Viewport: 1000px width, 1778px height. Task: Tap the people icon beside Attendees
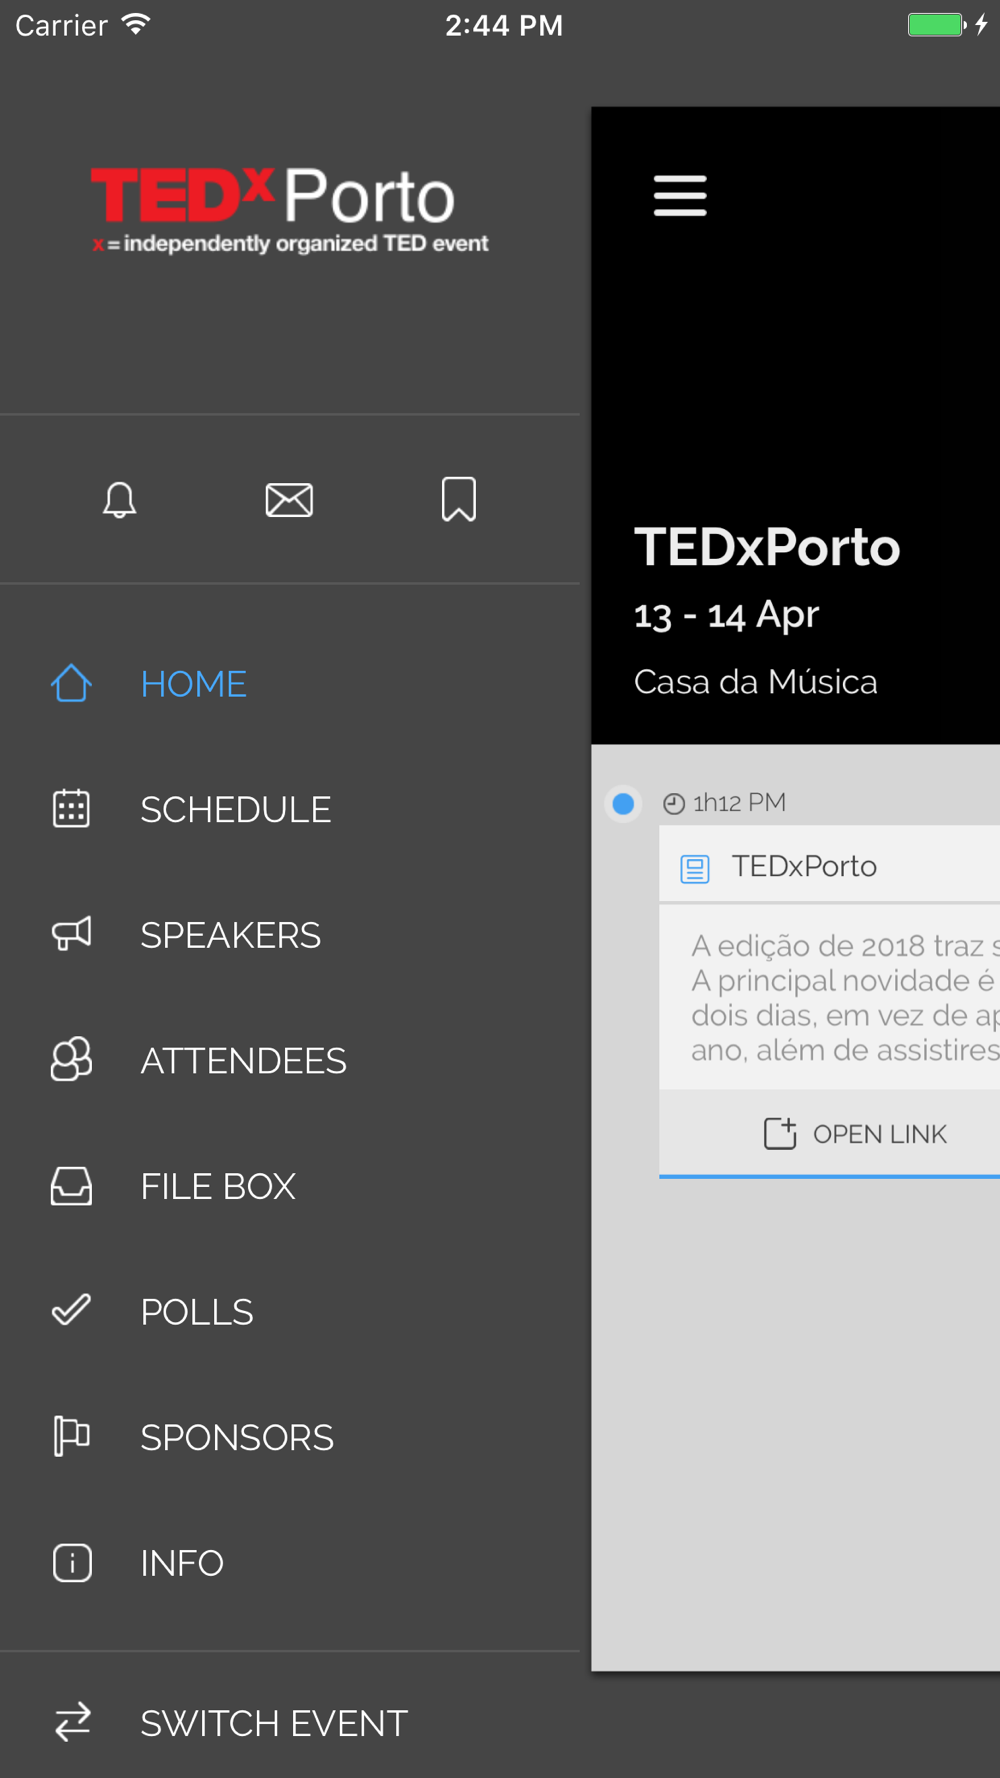click(x=71, y=1060)
